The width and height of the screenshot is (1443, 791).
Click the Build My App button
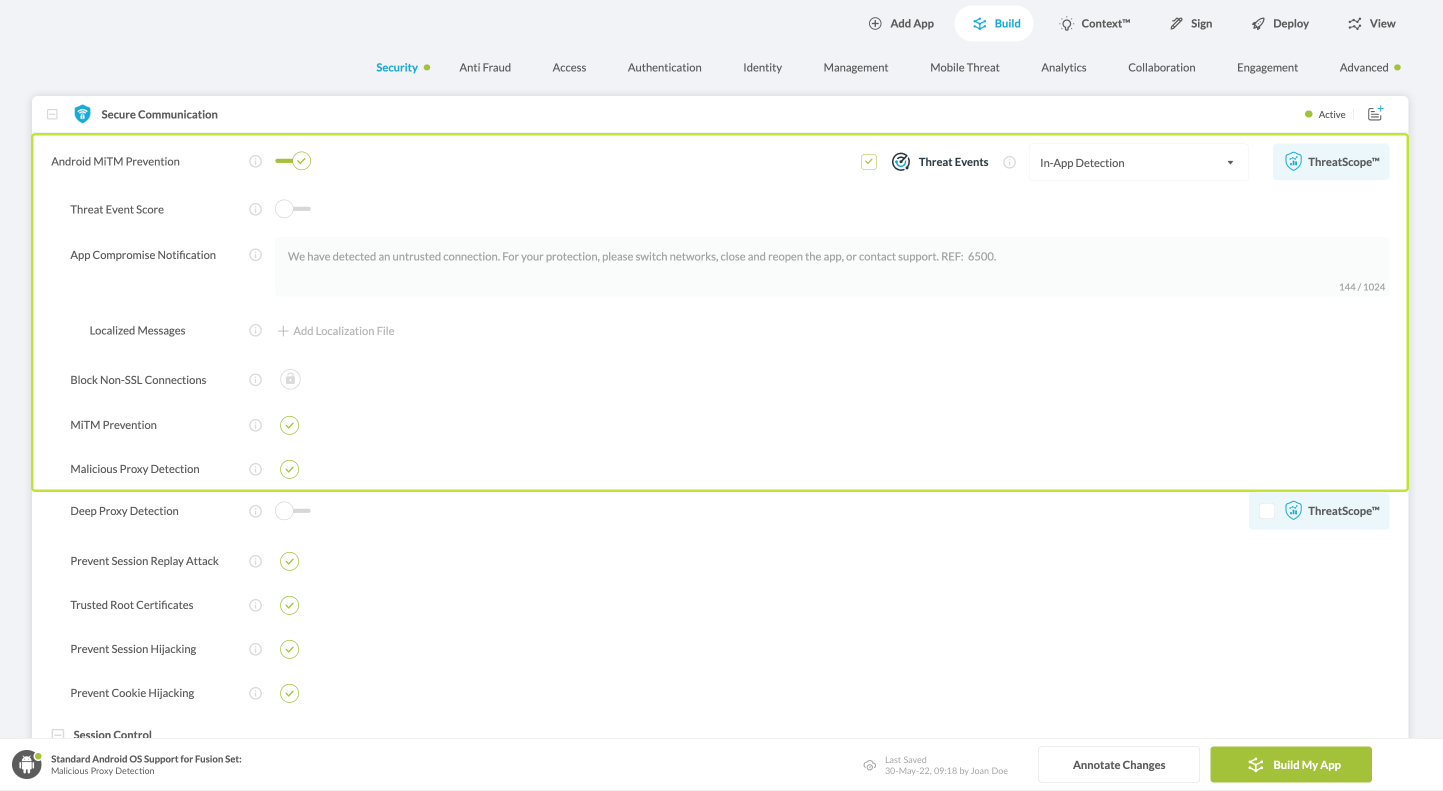point(1290,765)
